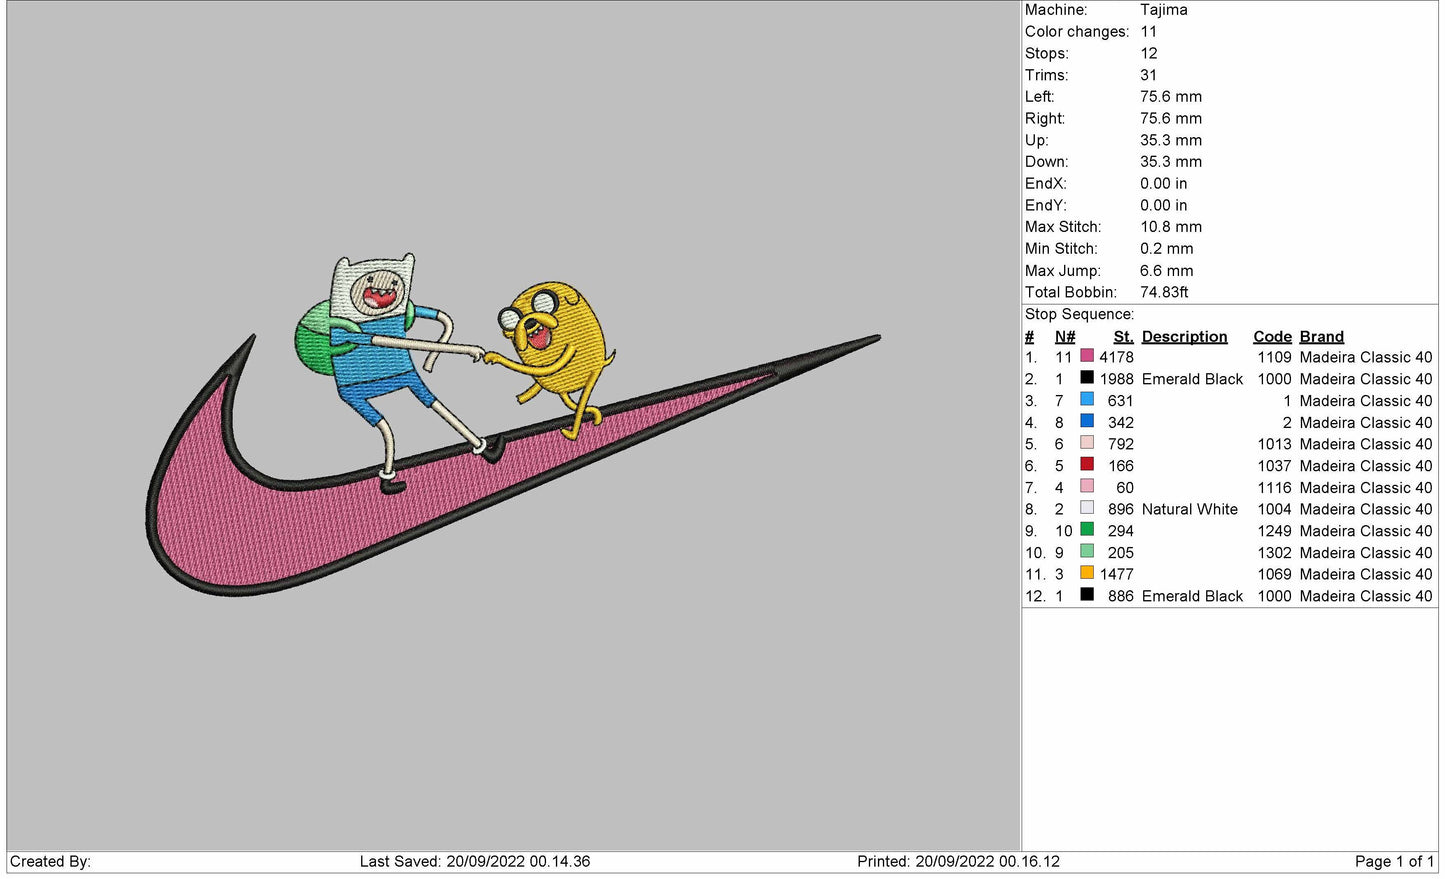This screenshot has height=879, width=1445.
Task: Click the Page 1 of 1 indicator
Action: [x=1393, y=861]
